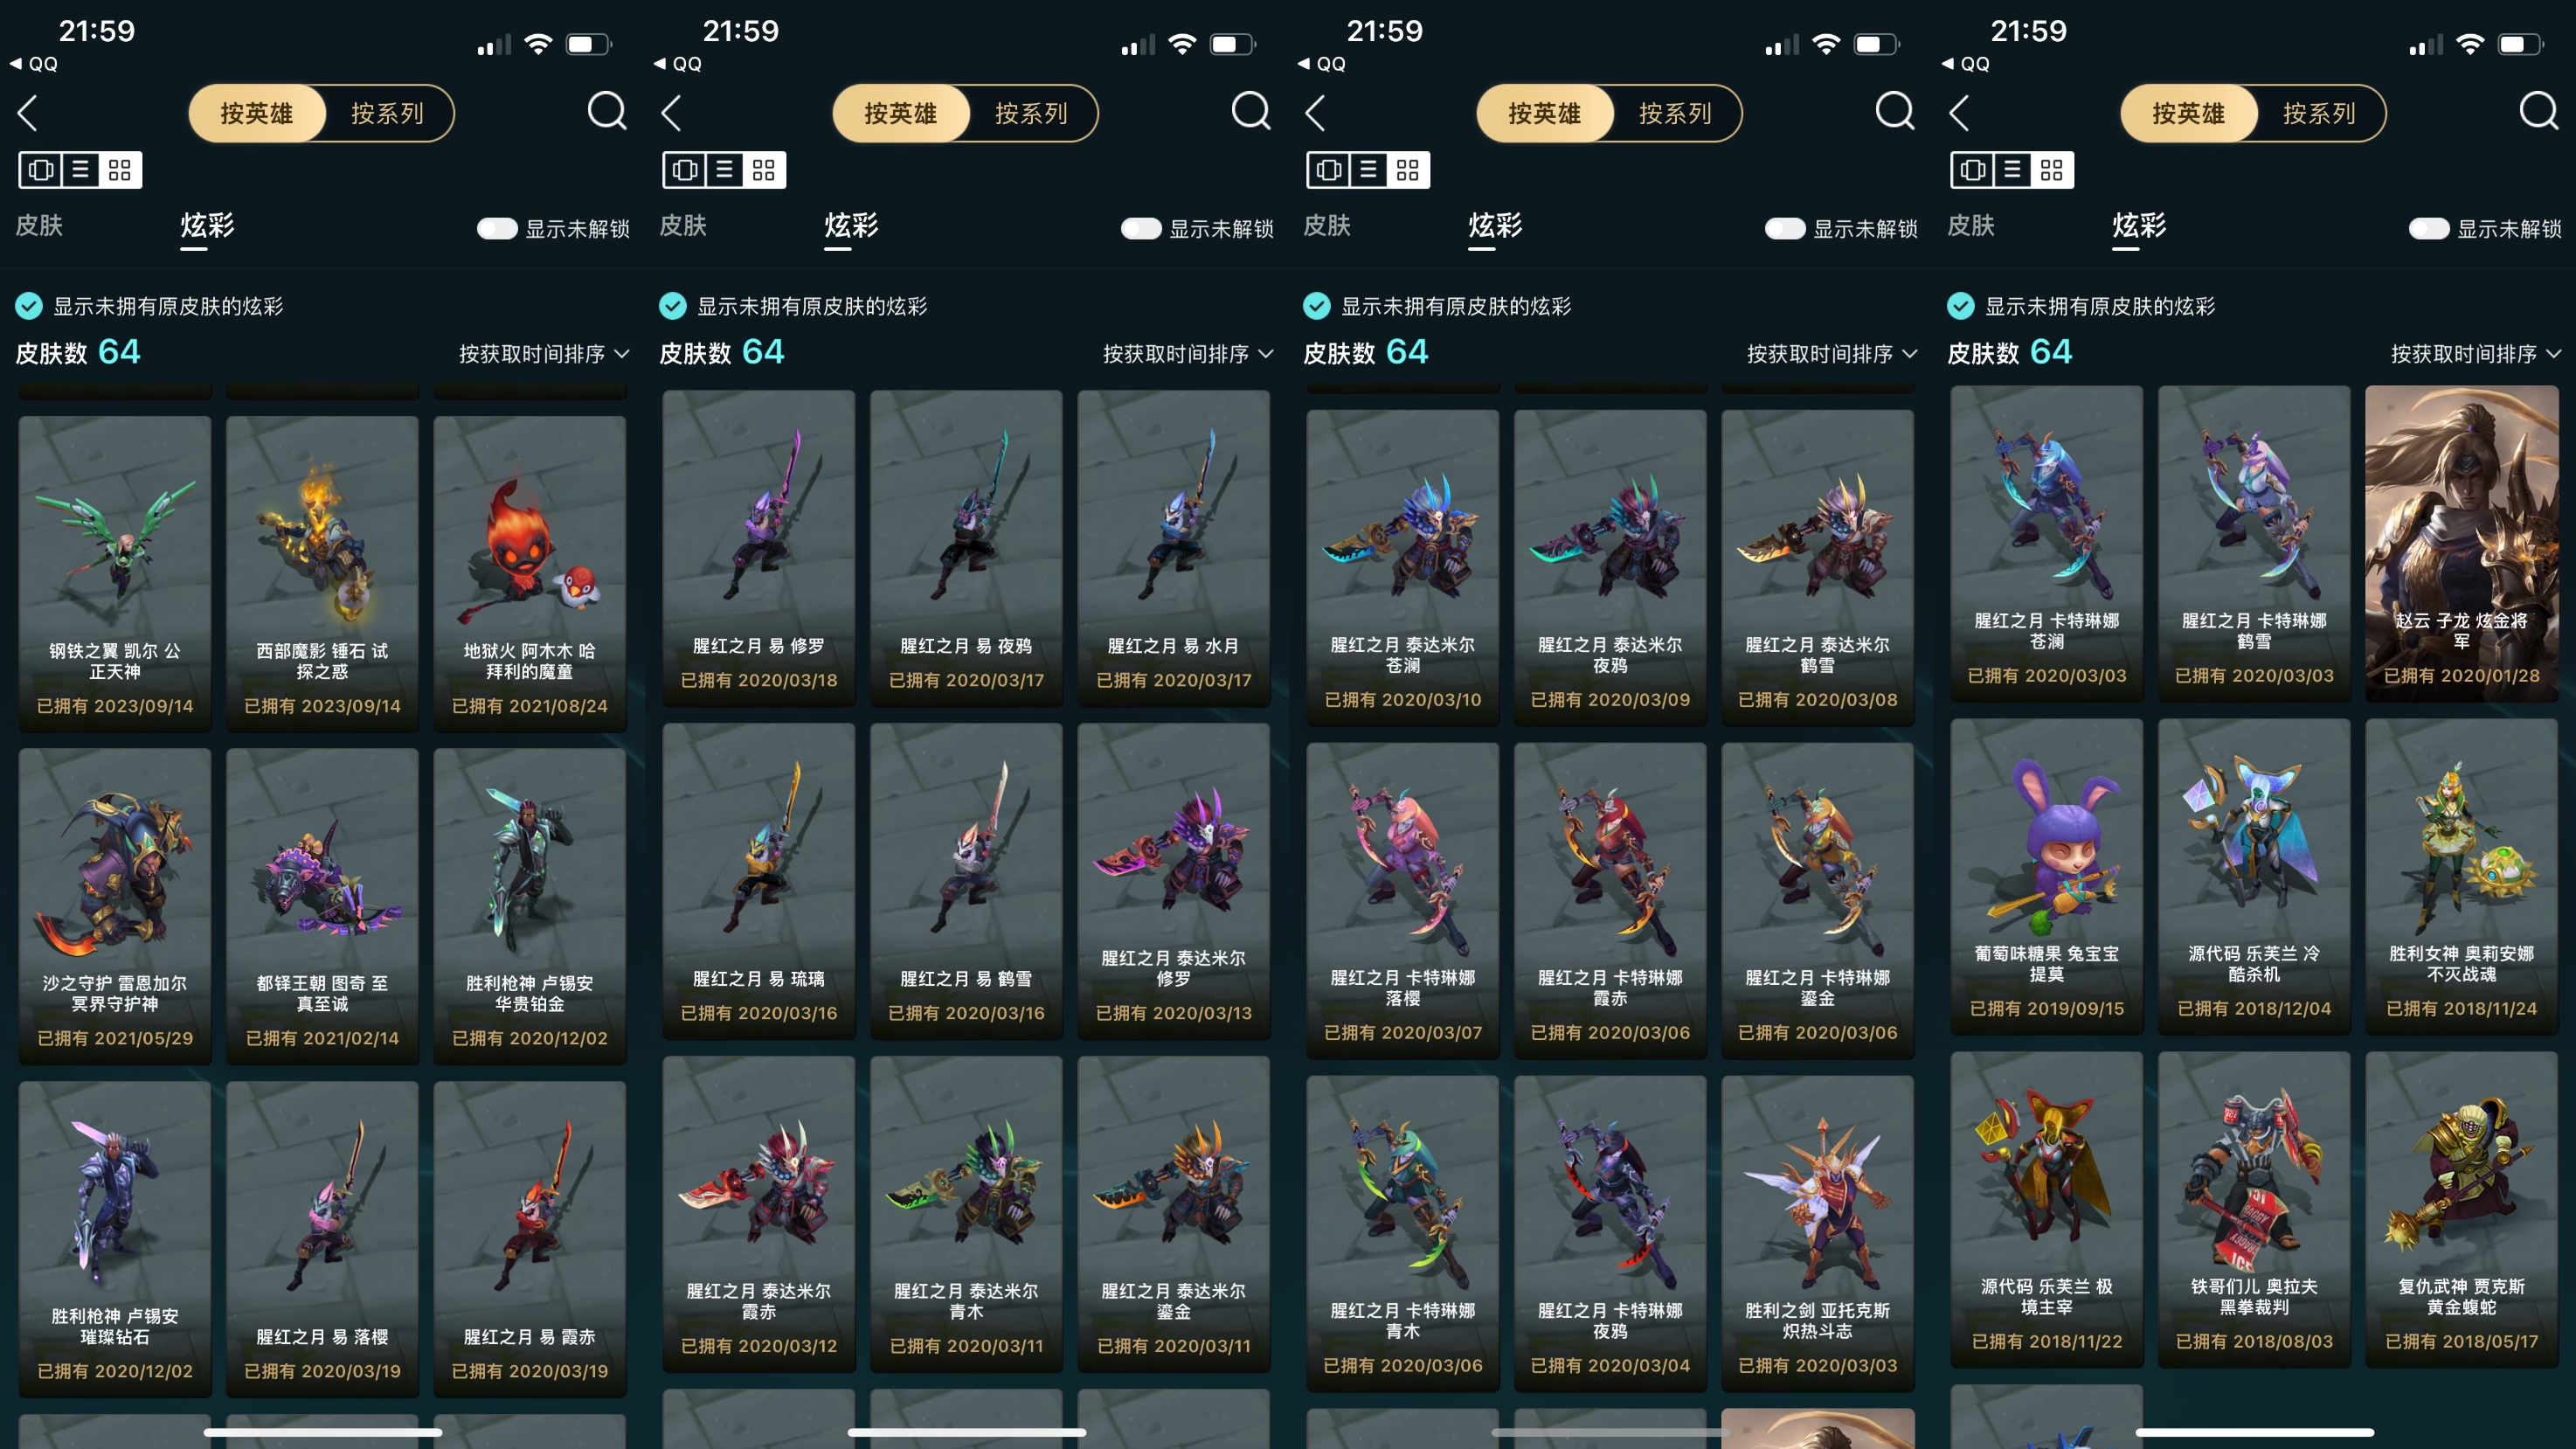Tap 按系列 button in the leftmost screen
This screenshot has width=2576, height=1449.
click(x=387, y=113)
